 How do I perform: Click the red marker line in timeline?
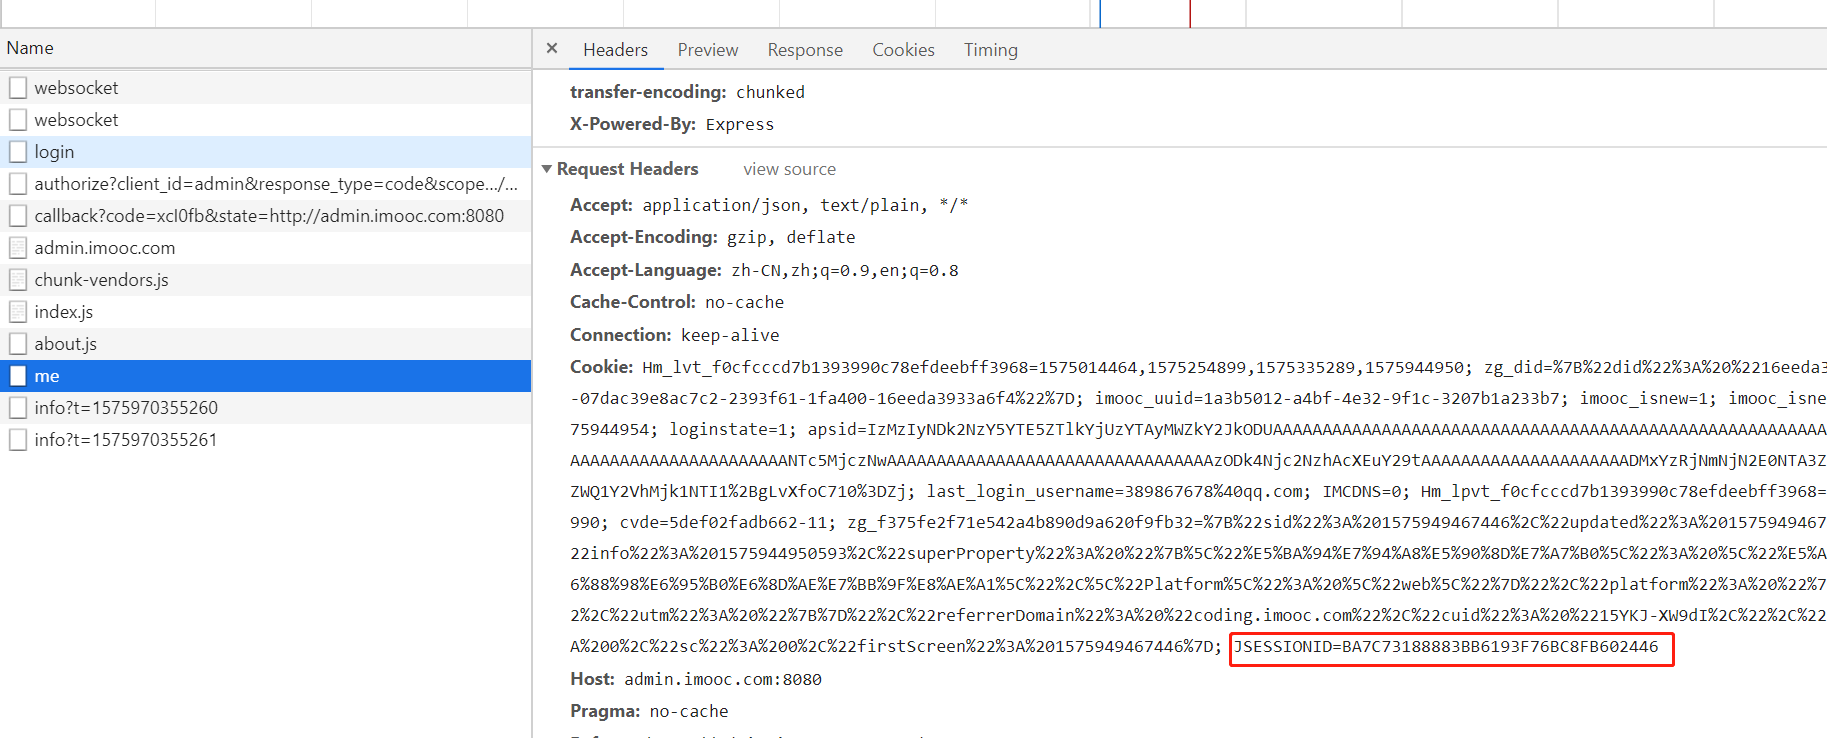[1190, 13]
